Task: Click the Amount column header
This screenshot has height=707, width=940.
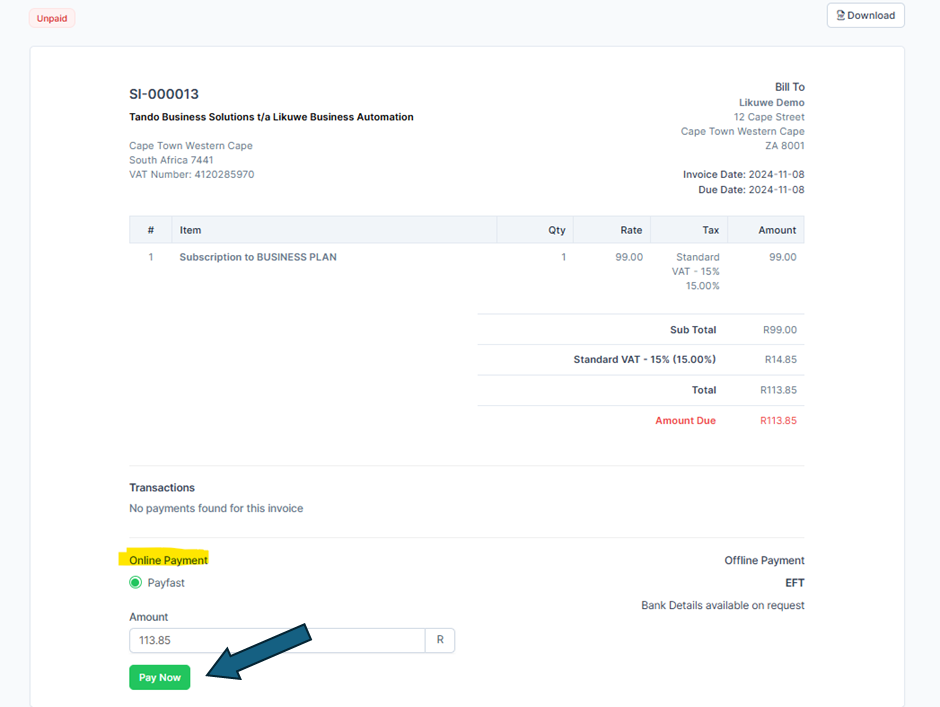Action: [x=777, y=230]
